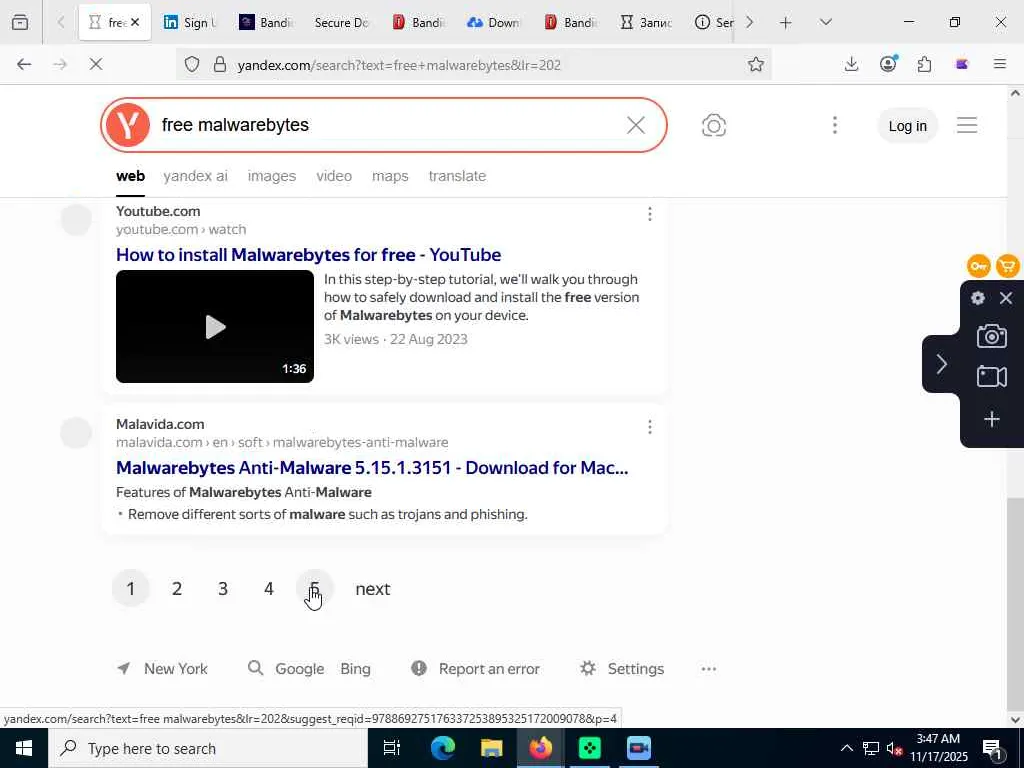The image size is (1024, 768).
Task: Open Firefox extensions puzzle icon
Action: click(x=924, y=64)
